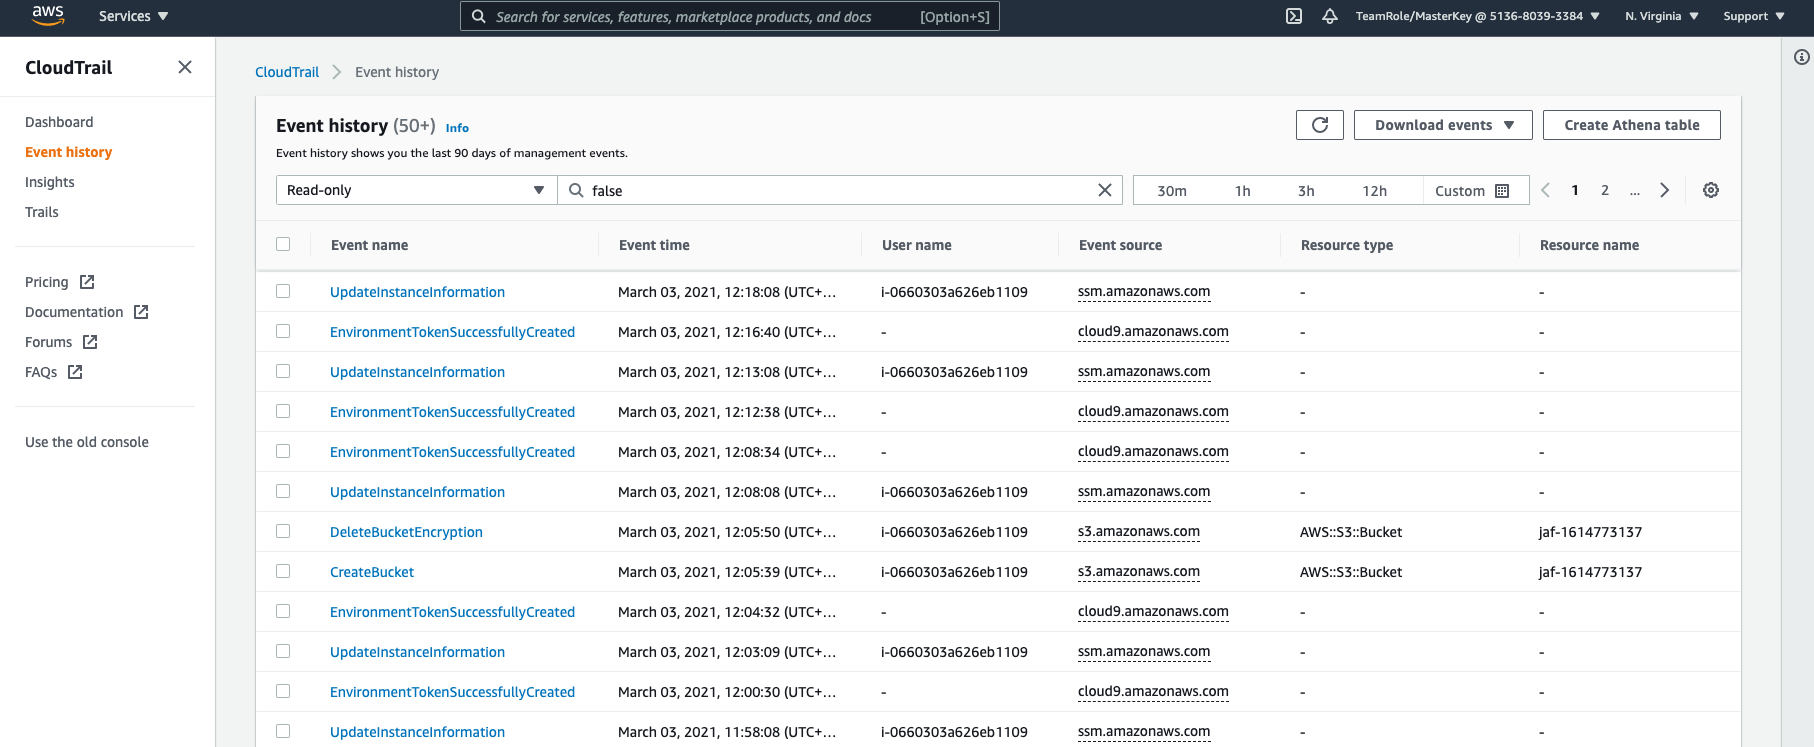Click AWS::S3::Bucket on the CreateBucket row
This screenshot has width=1814, height=747.
coord(1351,572)
